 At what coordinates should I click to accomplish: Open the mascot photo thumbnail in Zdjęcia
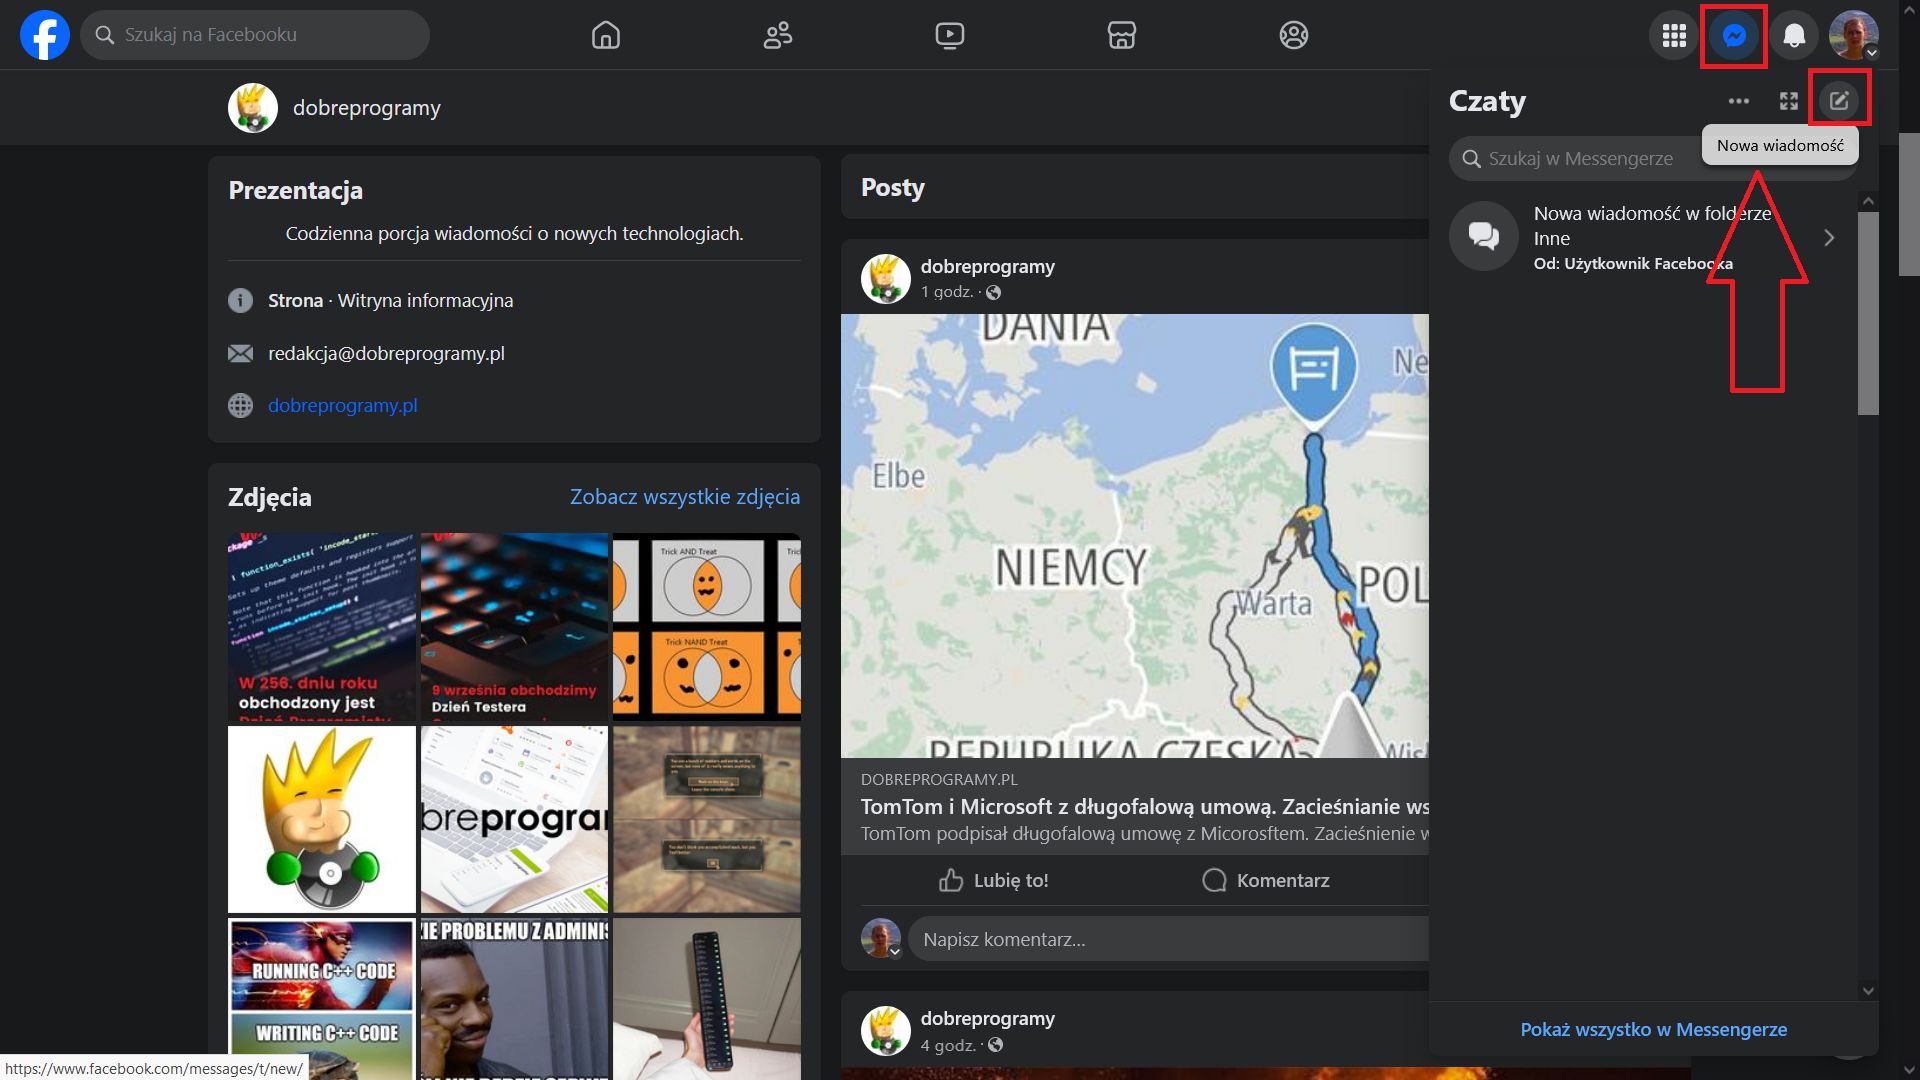pyautogui.click(x=321, y=819)
